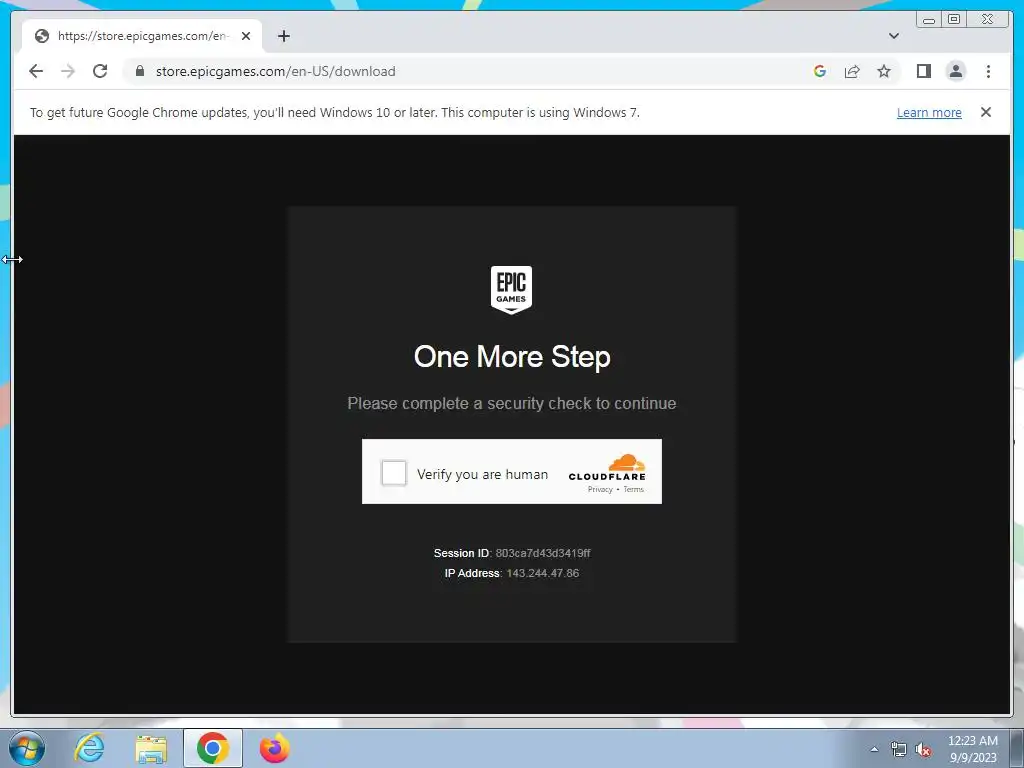
Task: Select the IP Address value 143.244.47.86
Action: (x=543, y=573)
